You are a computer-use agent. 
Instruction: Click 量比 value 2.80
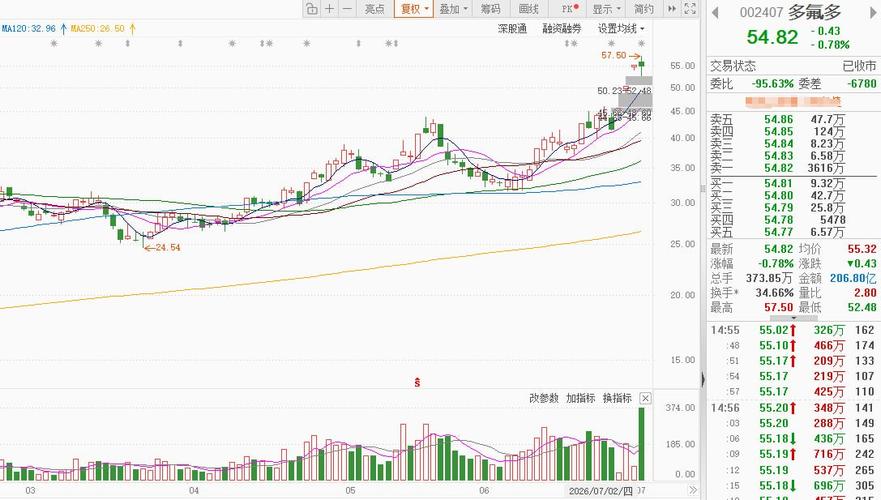865,293
